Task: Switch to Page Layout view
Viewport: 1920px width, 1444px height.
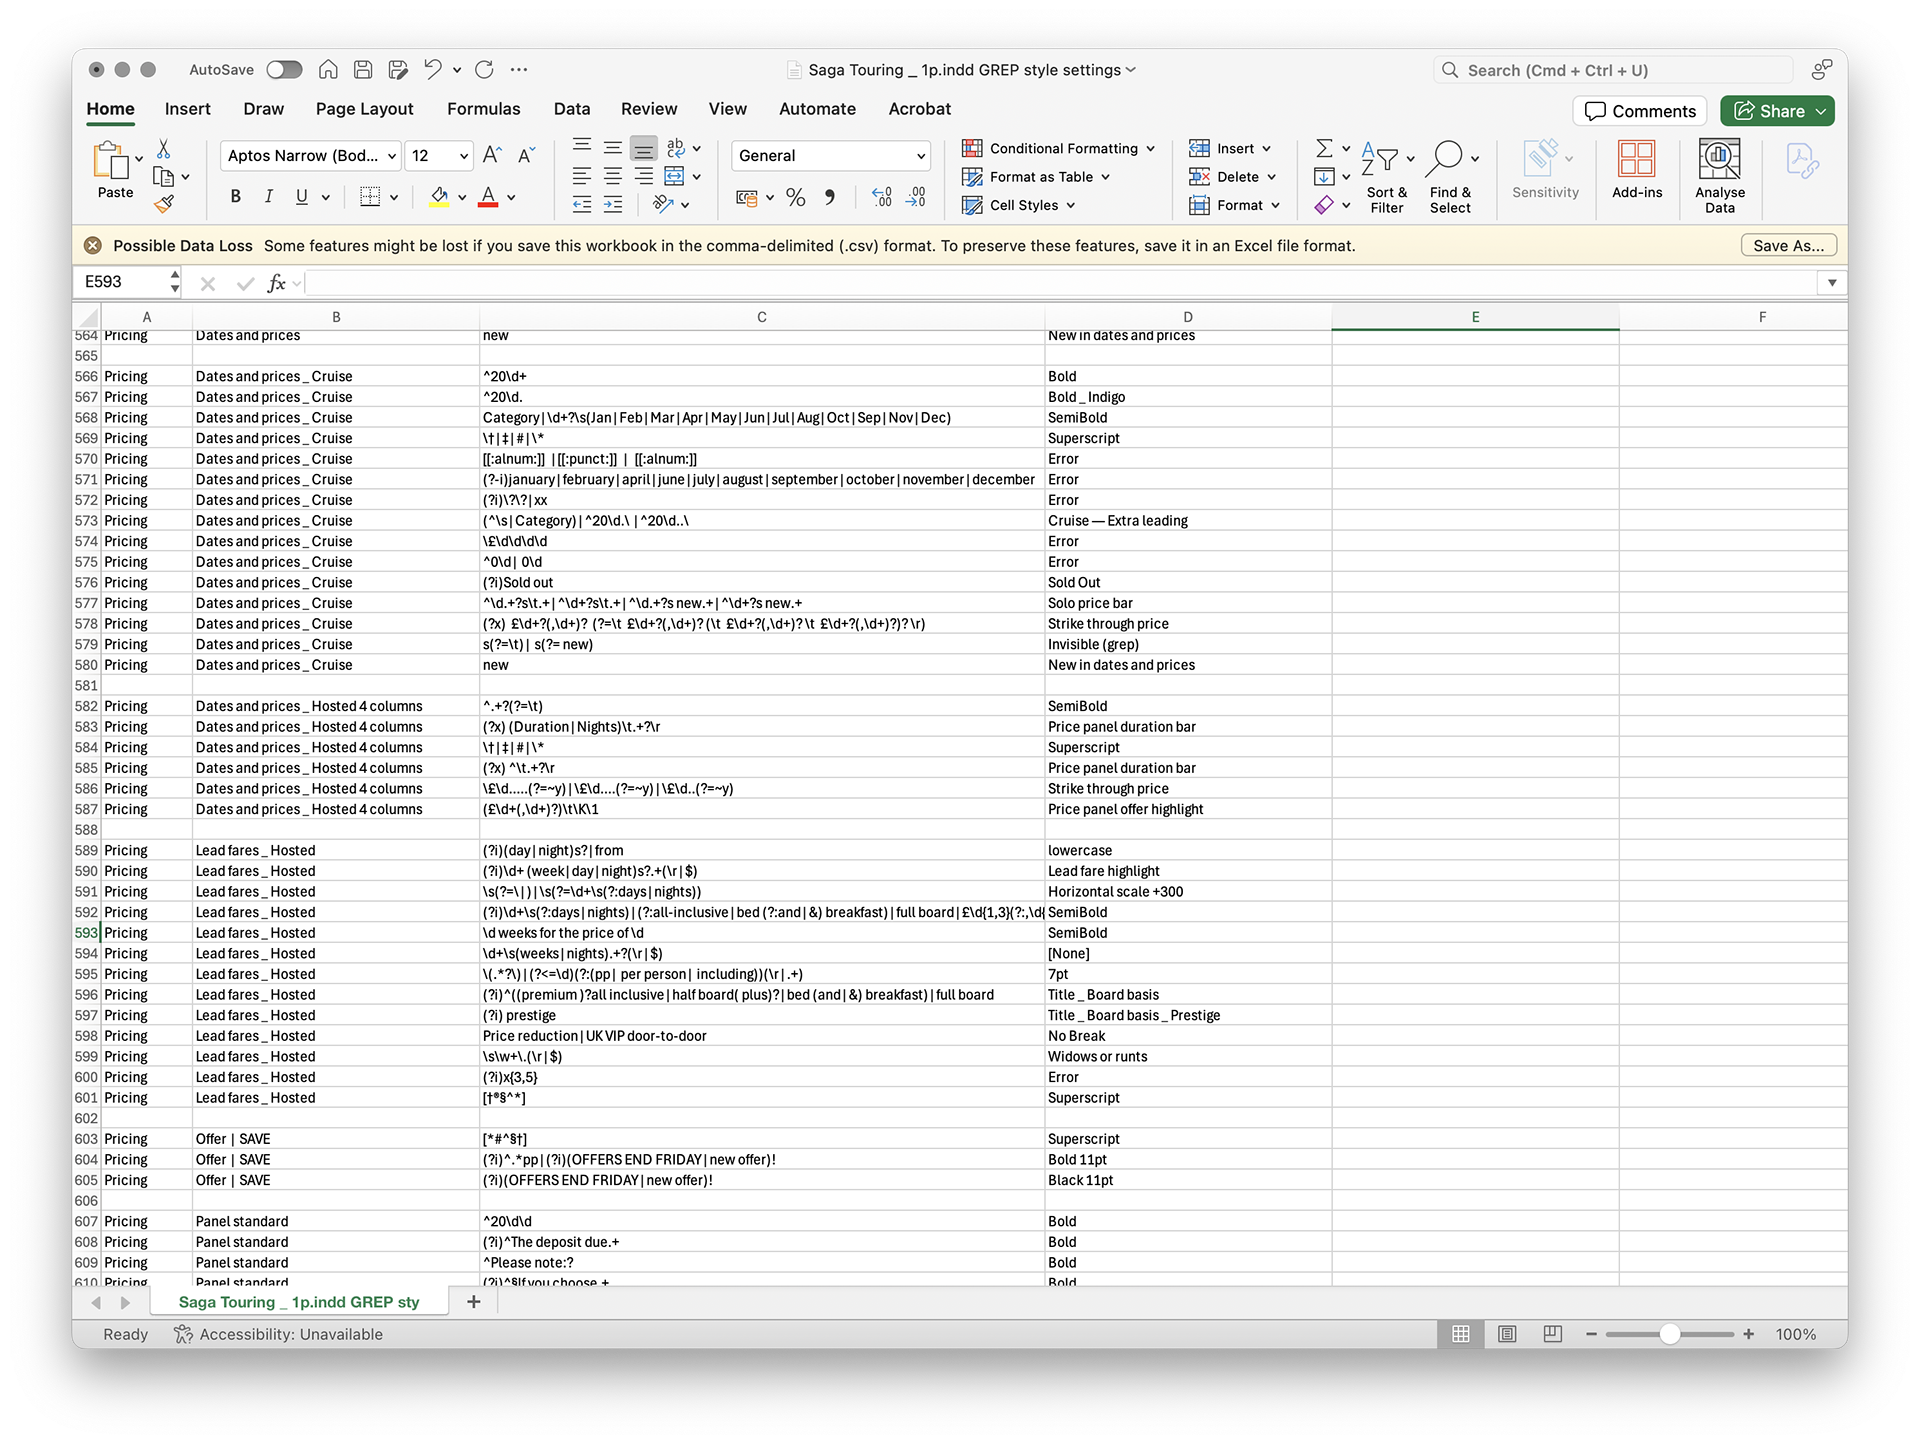Action: click(x=1507, y=1334)
